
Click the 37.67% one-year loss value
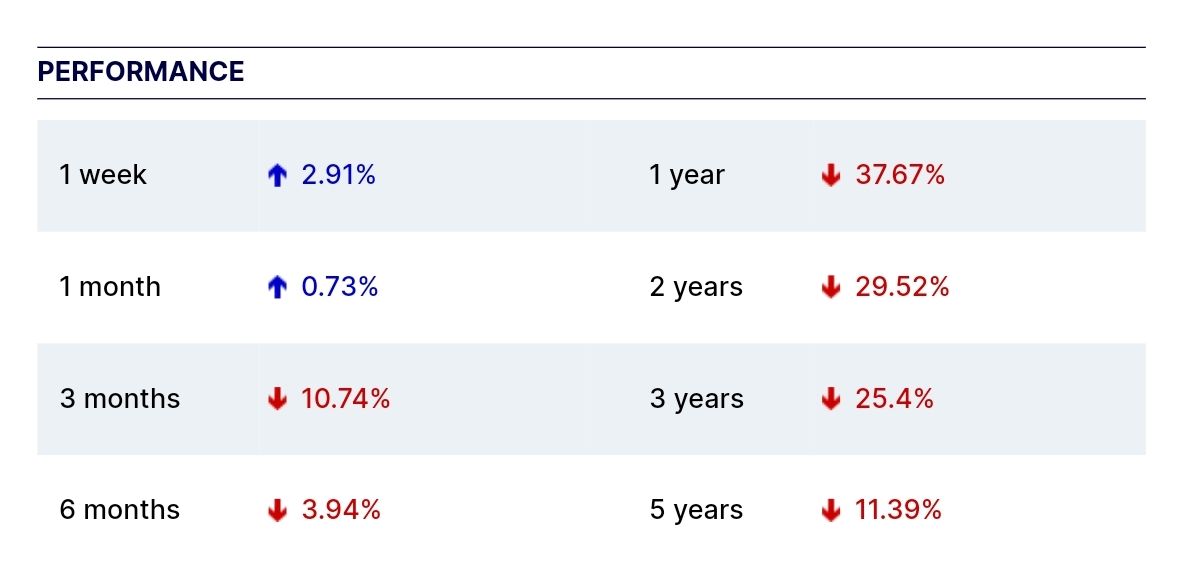900,175
